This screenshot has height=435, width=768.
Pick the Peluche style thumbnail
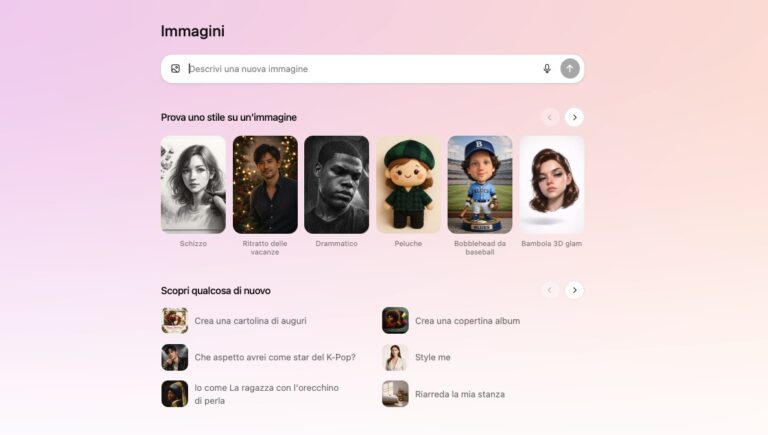(408, 185)
